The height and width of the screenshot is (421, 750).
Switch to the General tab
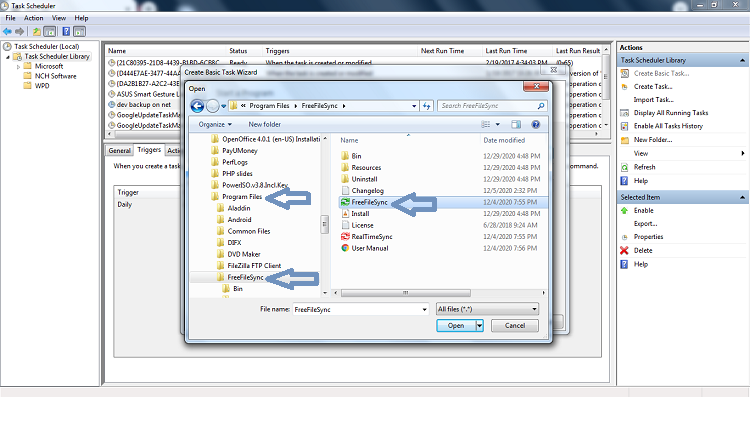pyautogui.click(x=119, y=151)
